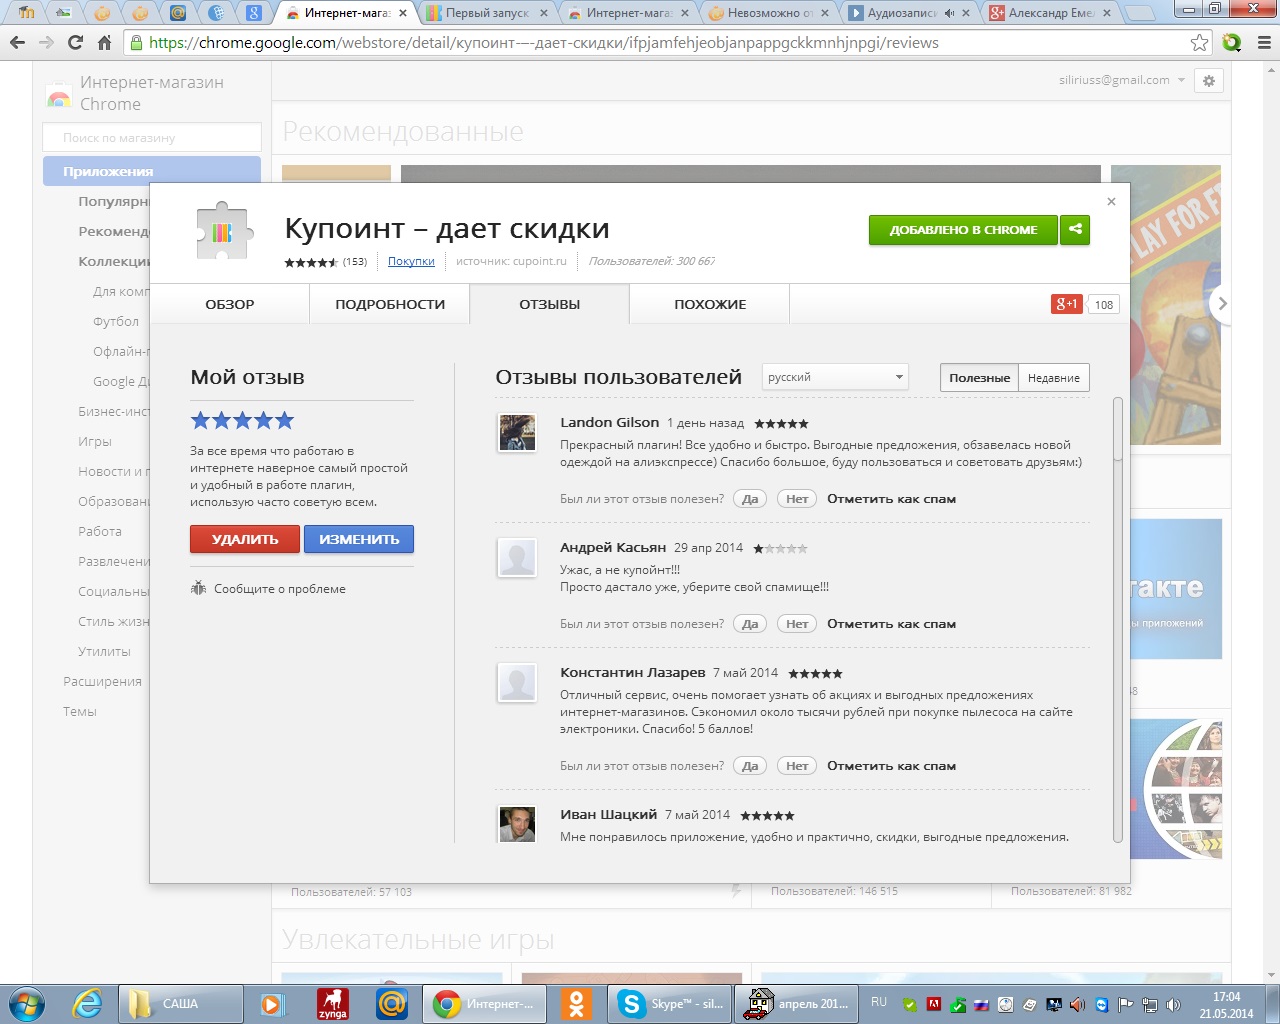
Task: Click the green share icon button
Action: [x=1075, y=229]
